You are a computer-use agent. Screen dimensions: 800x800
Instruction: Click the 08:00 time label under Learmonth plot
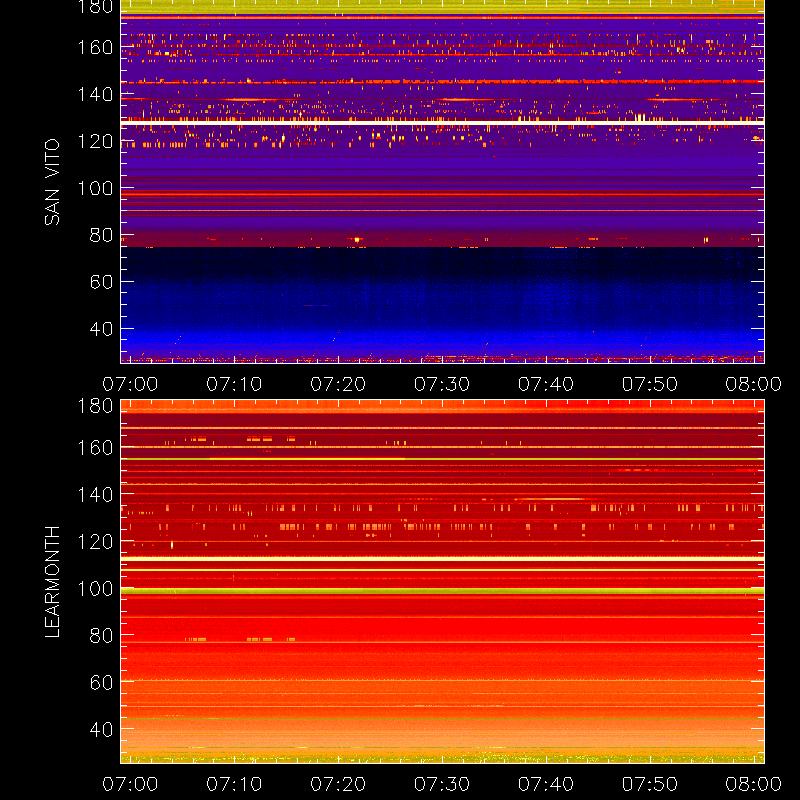(754, 784)
